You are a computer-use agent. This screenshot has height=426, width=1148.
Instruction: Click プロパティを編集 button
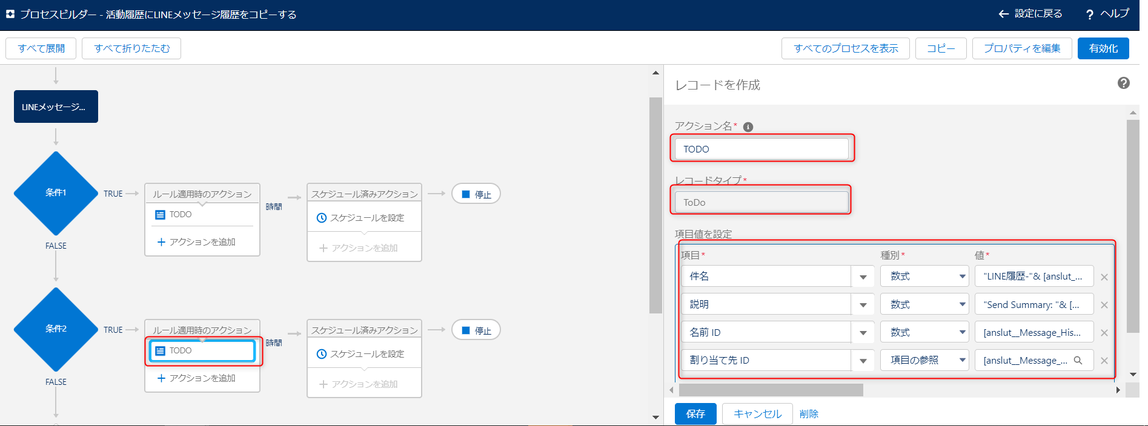pos(1022,49)
